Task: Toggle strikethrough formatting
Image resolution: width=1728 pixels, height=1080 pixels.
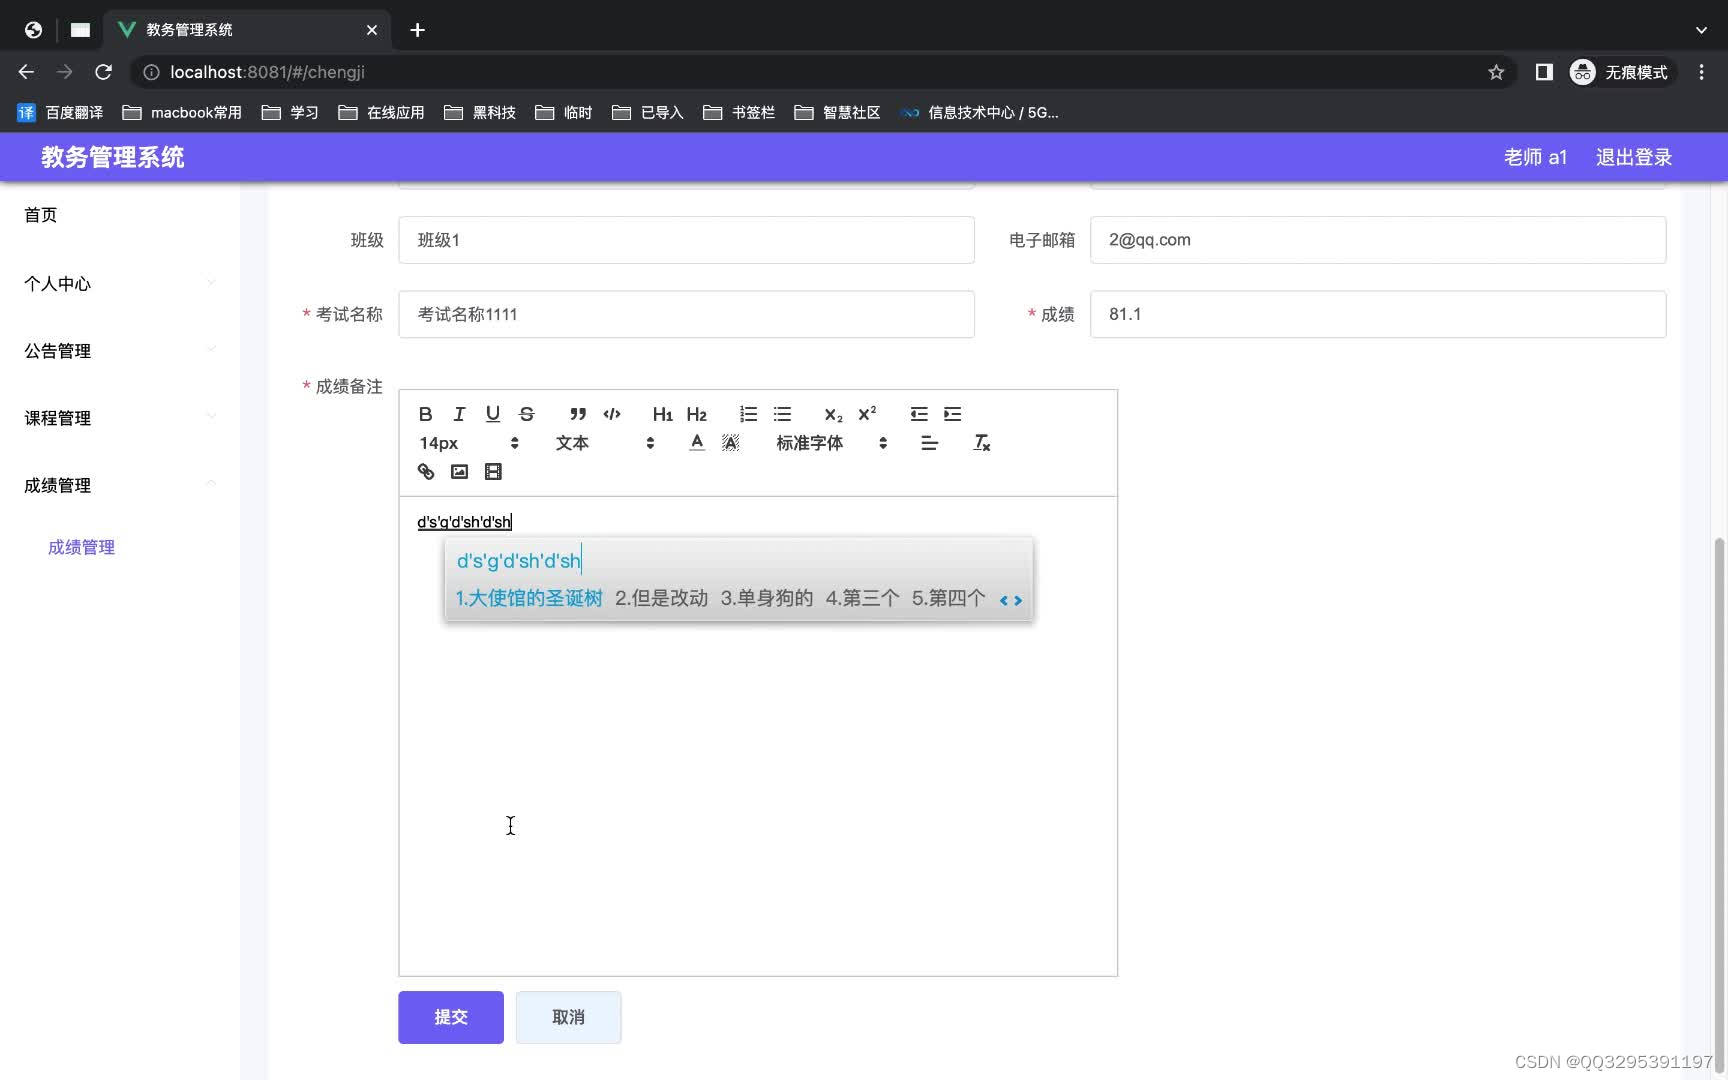Action: pos(527,414)
